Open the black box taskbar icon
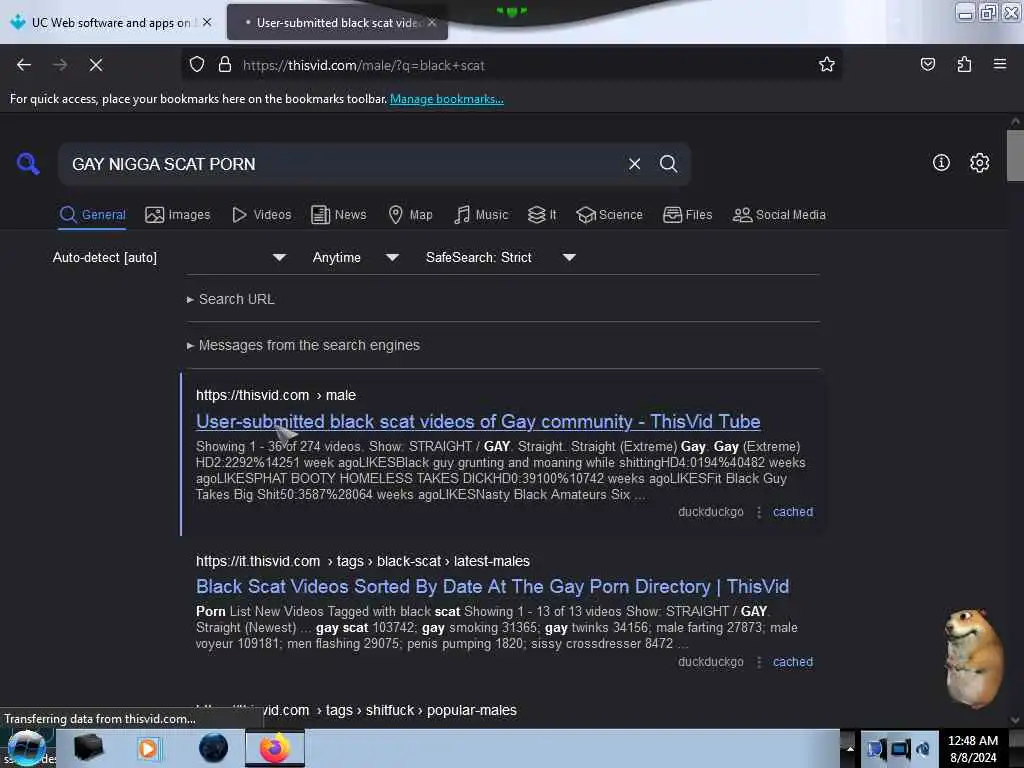1024x768 pixels. 88,748
